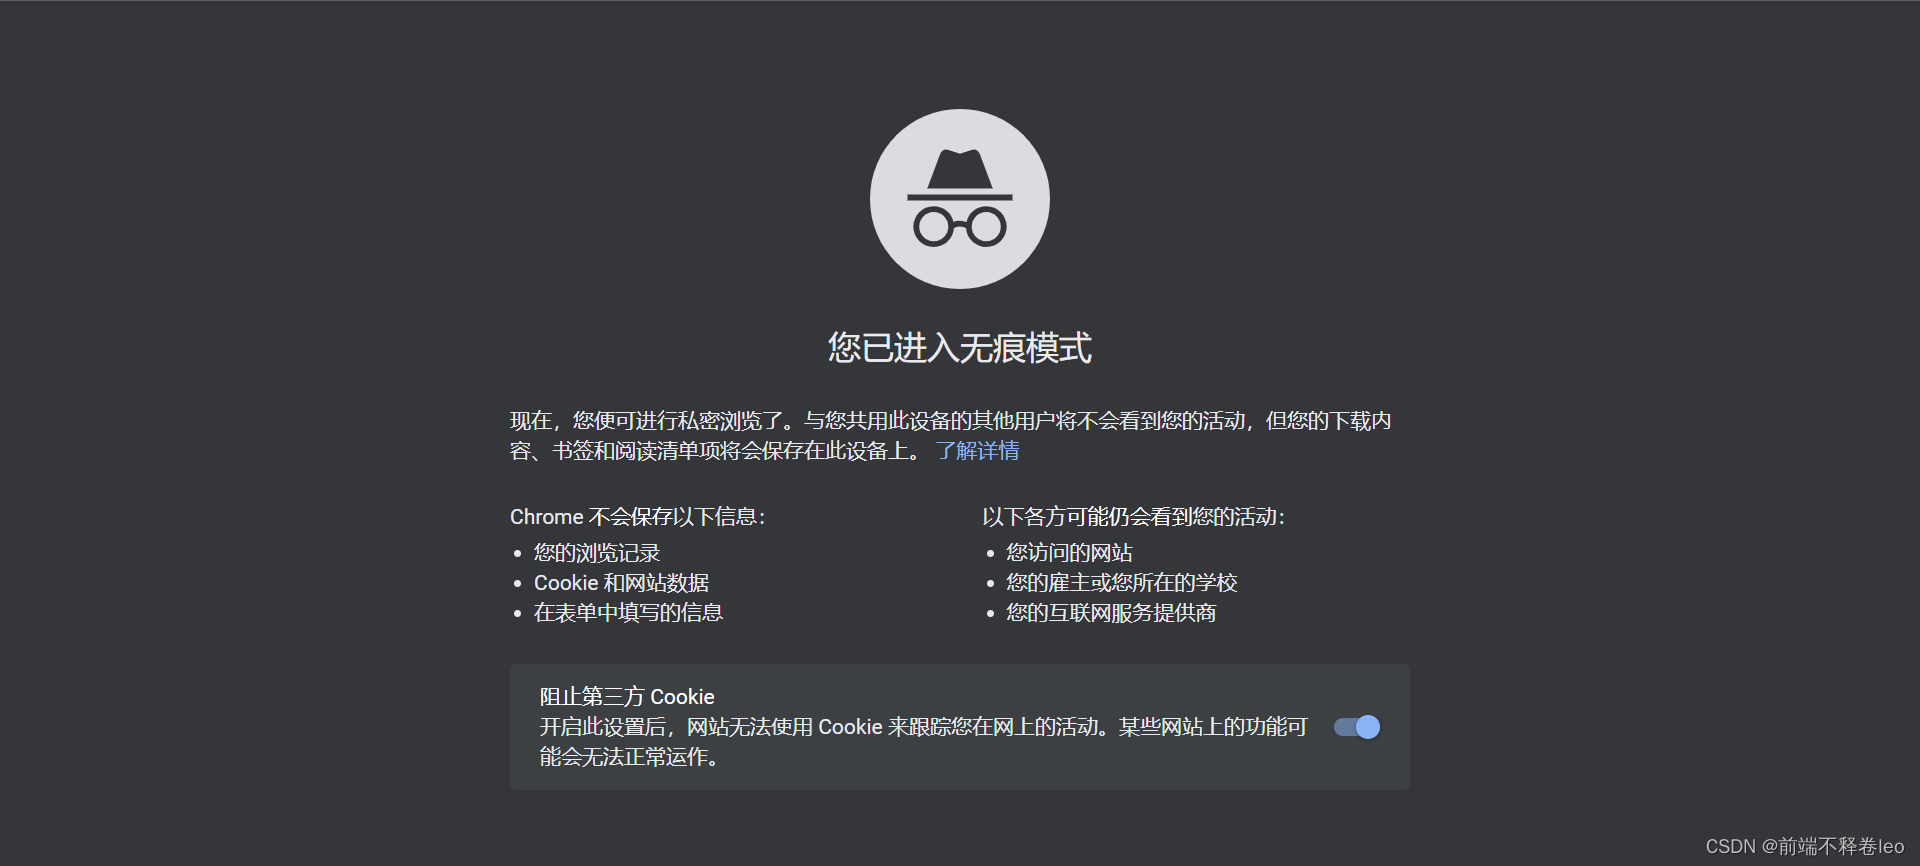Toggle the 阻止第三方 Cookie switch
The width and height of the screenshot is (1920, 866).
[x=1357, y=727]
